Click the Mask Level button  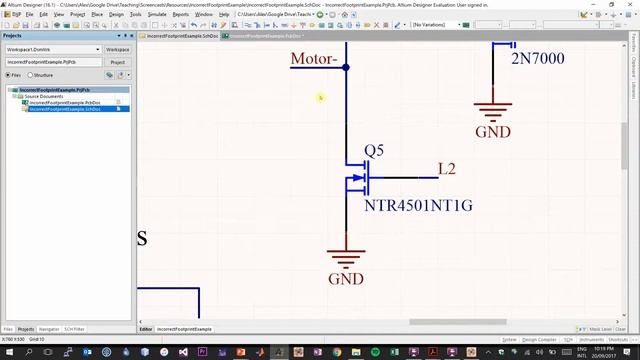600,329
